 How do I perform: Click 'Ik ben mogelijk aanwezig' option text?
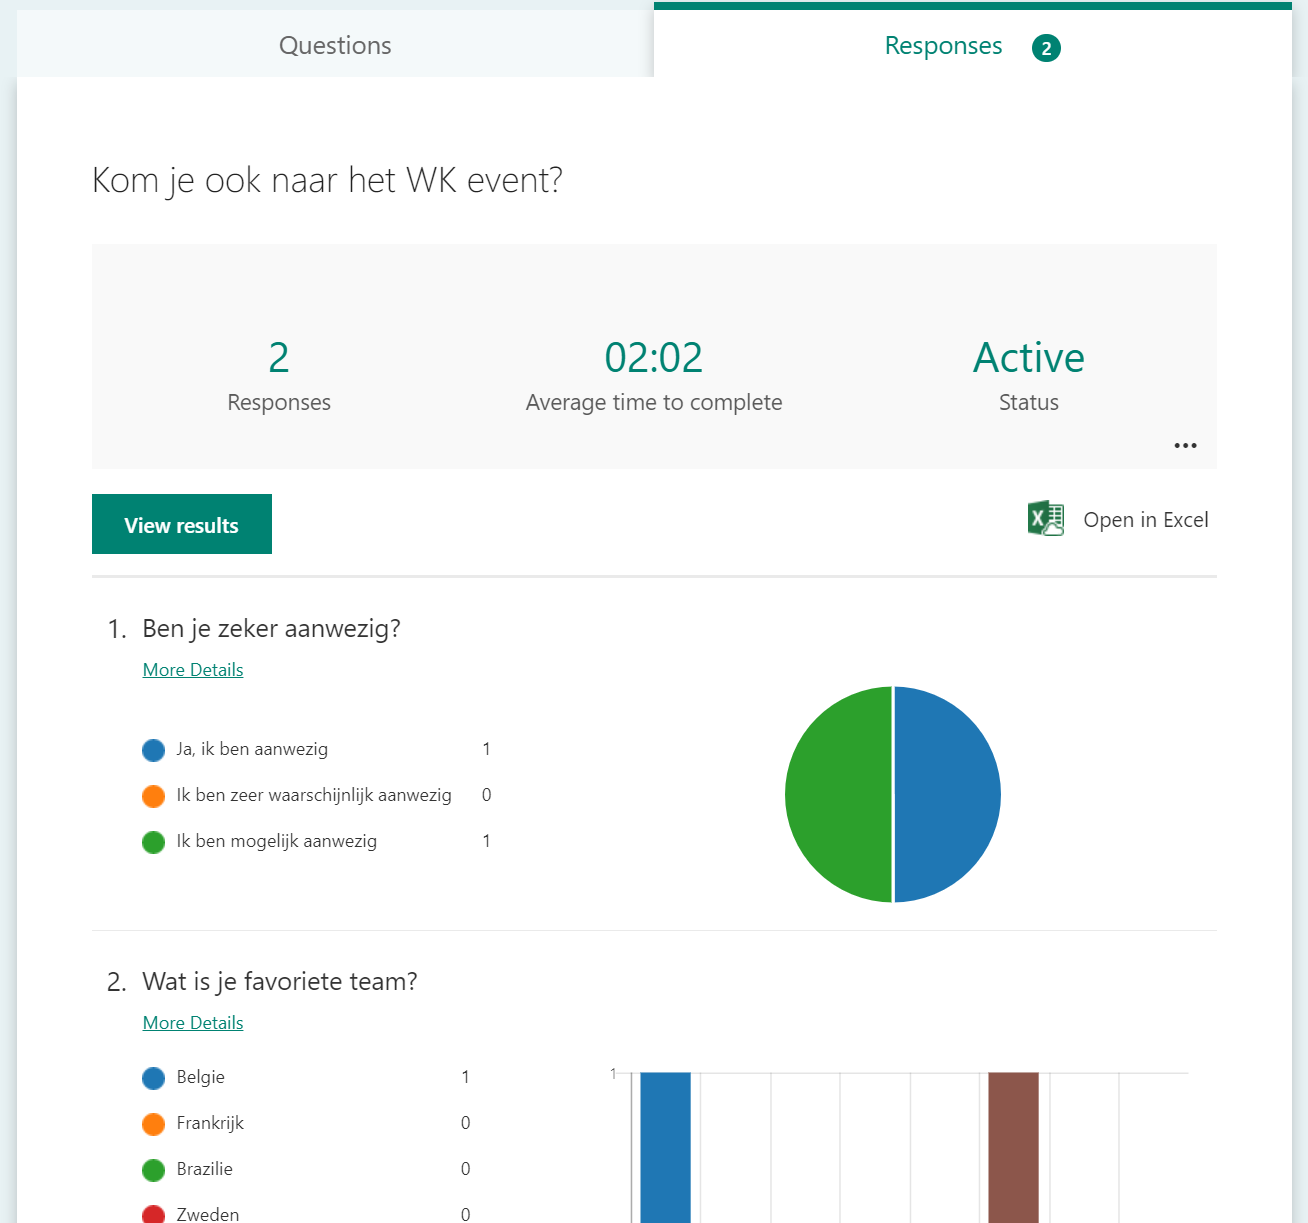[277, 841]
